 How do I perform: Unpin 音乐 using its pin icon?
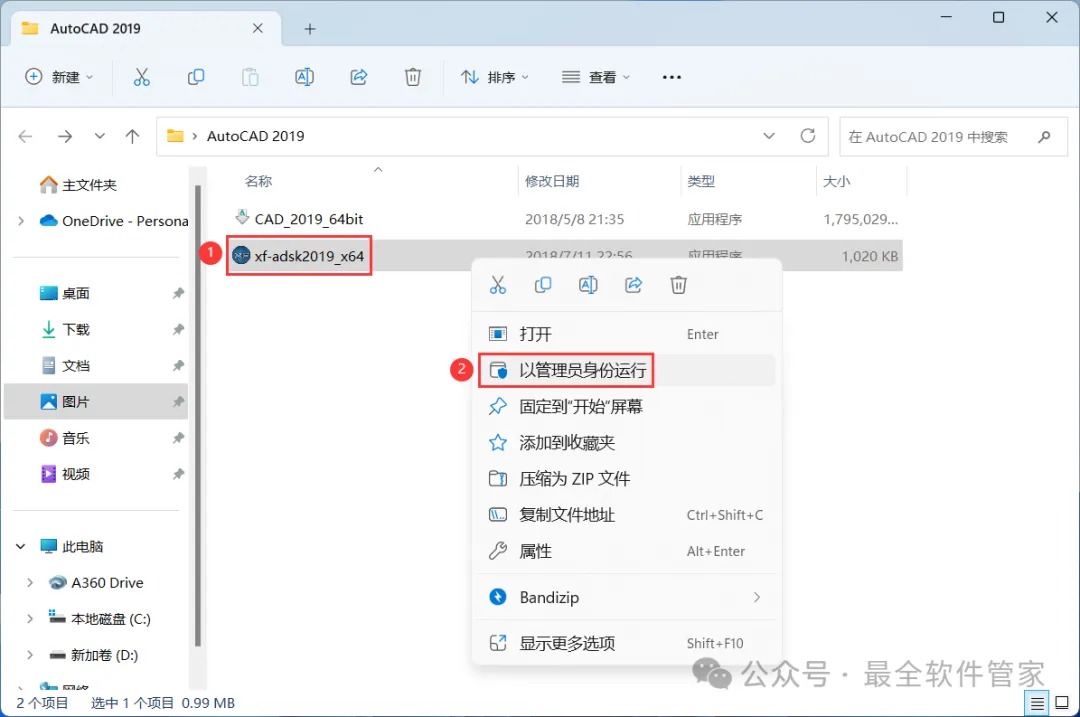[178, 438]
